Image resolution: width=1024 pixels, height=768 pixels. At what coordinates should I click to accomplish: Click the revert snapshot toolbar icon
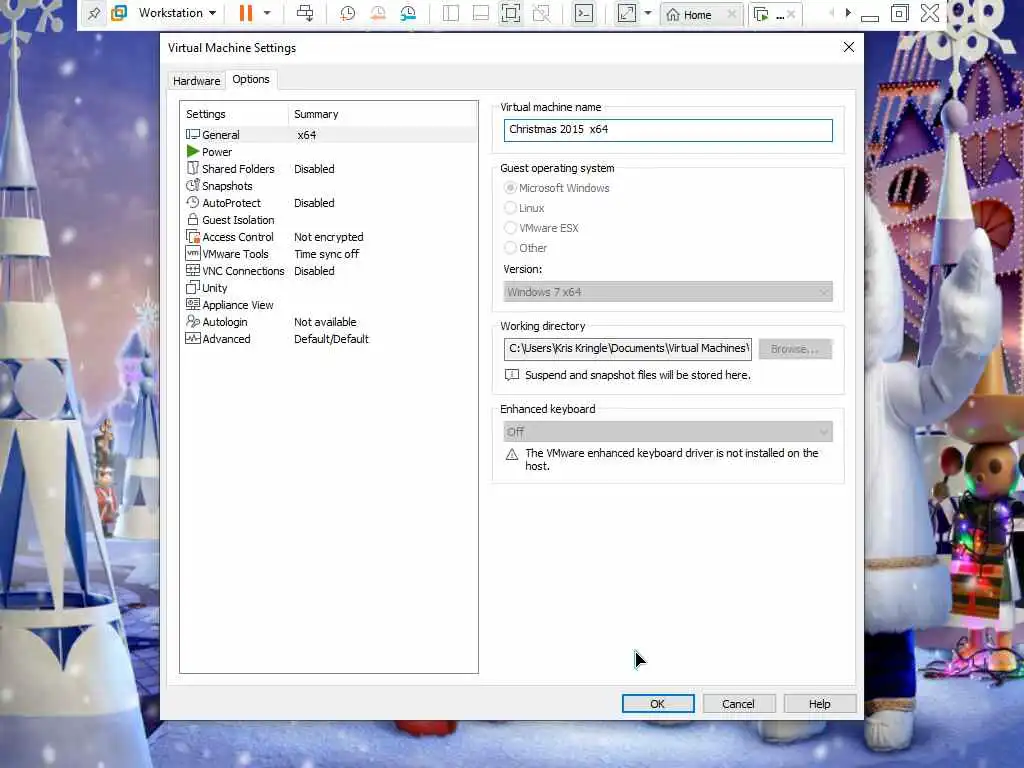(377, 14)
